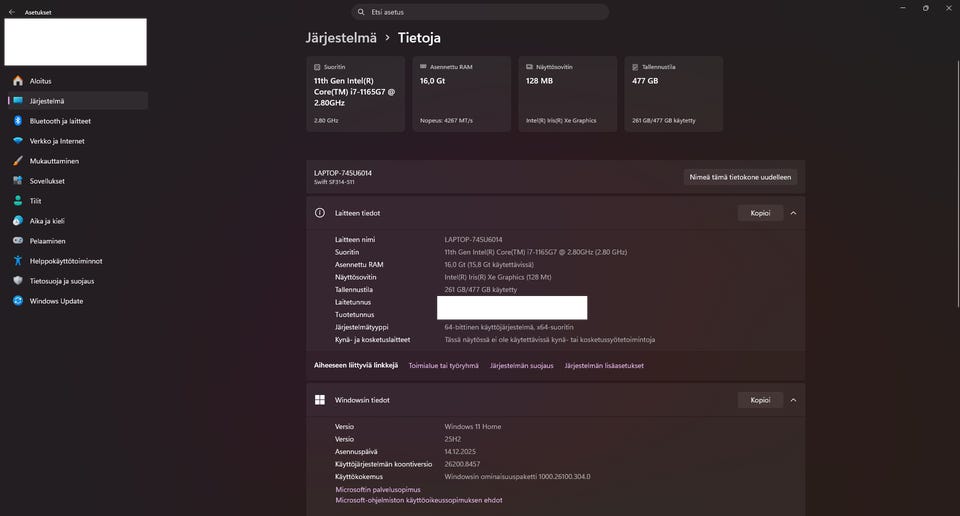
Task: Go to Mukauttaminen settings
Action: point(78,161)
